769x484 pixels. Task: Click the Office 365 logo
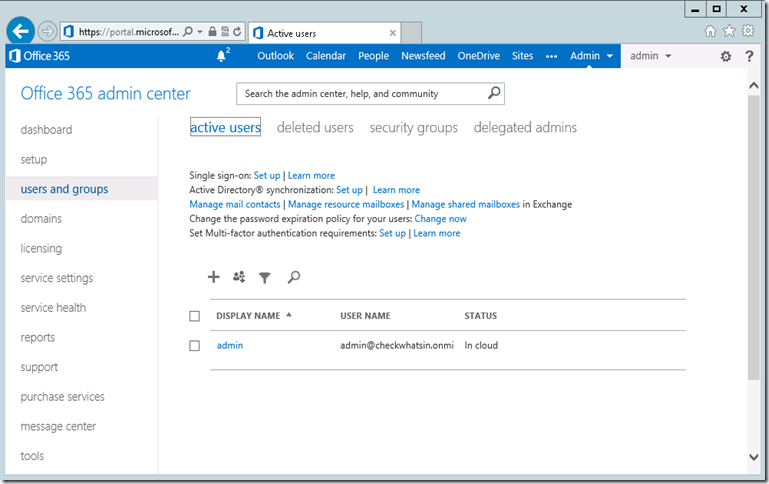click(x=39, y=56)
